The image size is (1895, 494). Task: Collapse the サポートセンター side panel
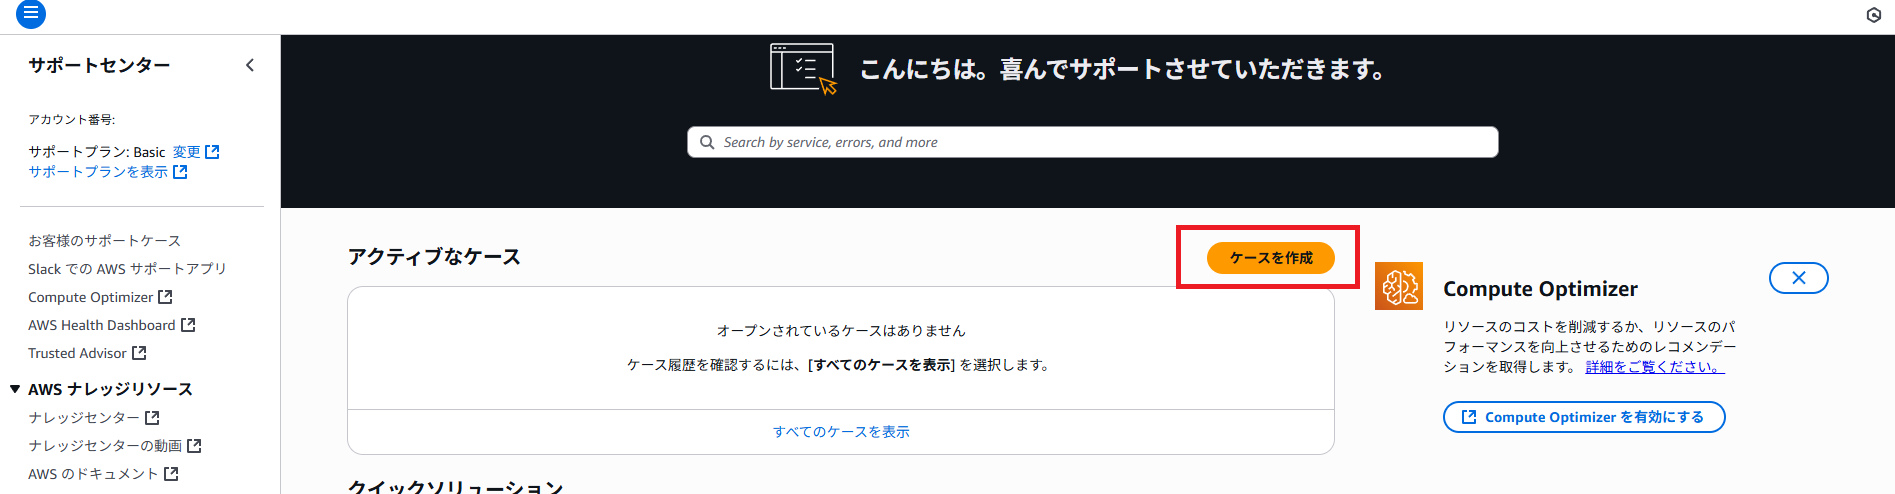point(250,65)
